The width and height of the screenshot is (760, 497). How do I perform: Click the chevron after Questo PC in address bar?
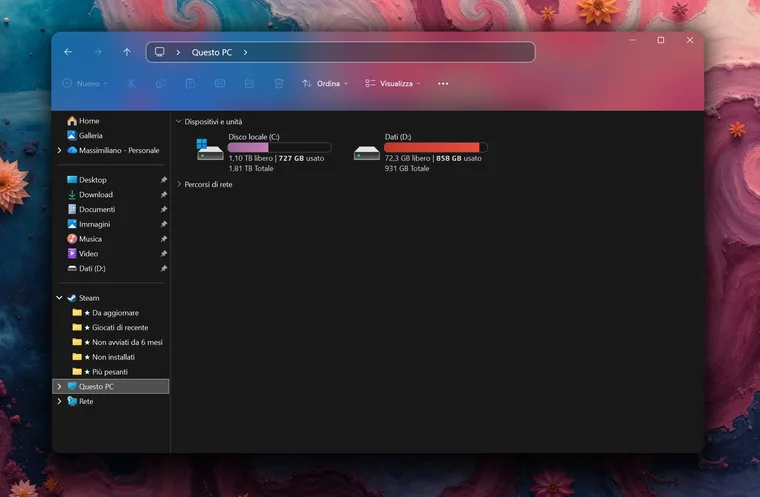coord(246,52)
